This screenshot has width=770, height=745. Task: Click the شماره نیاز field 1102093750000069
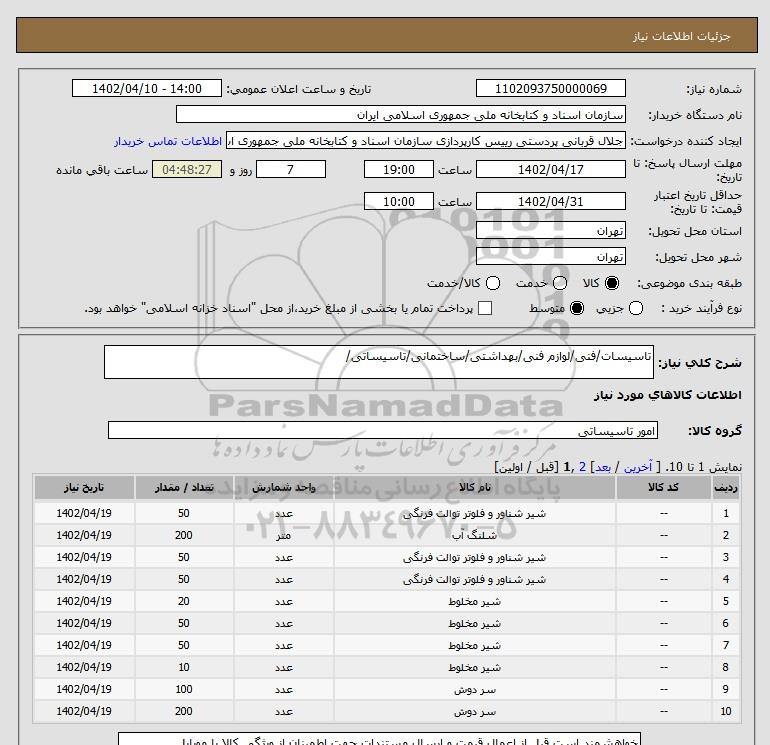(x=550, y=88)
